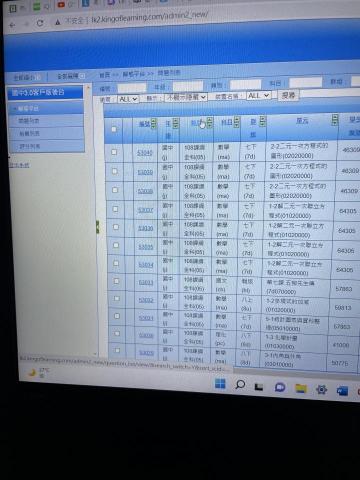Click sort arrows next to 科目 header
Viewport: 360px width, 480px height.
pyautogui.click(x=236, y=122)
